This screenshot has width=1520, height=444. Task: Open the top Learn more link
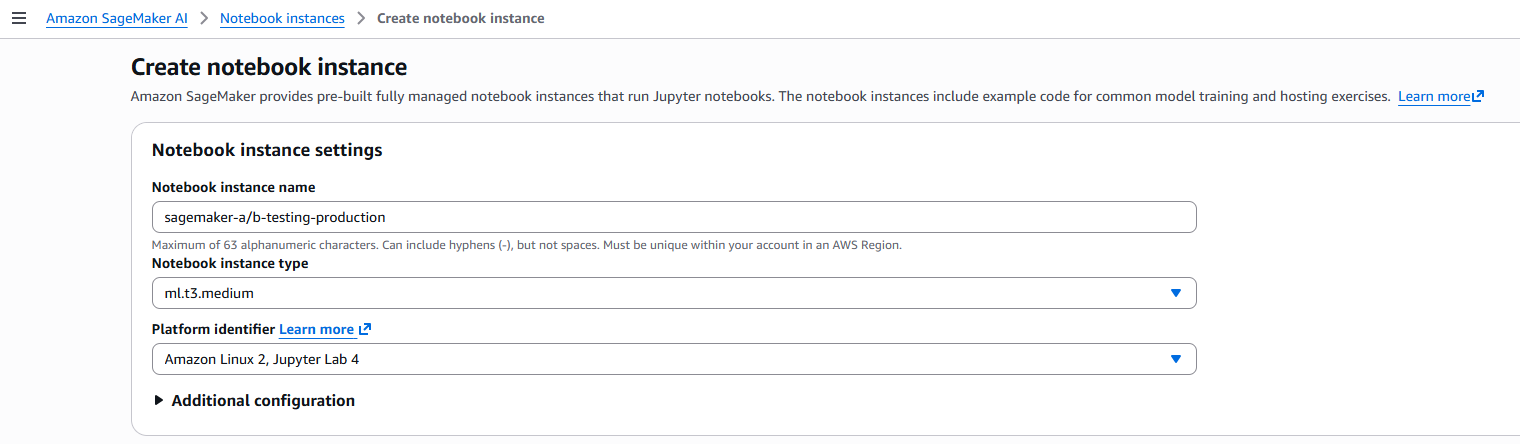[x=1433, y=97]
